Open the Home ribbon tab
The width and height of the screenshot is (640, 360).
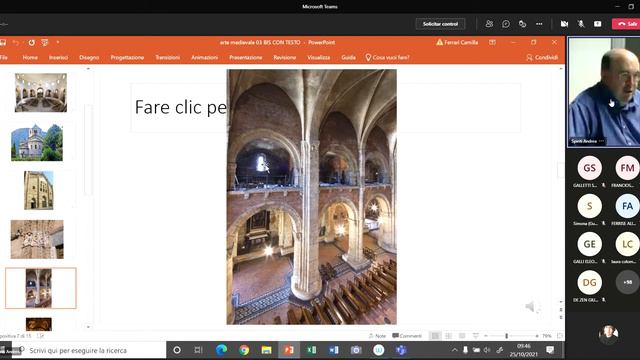tap(30, 58)
